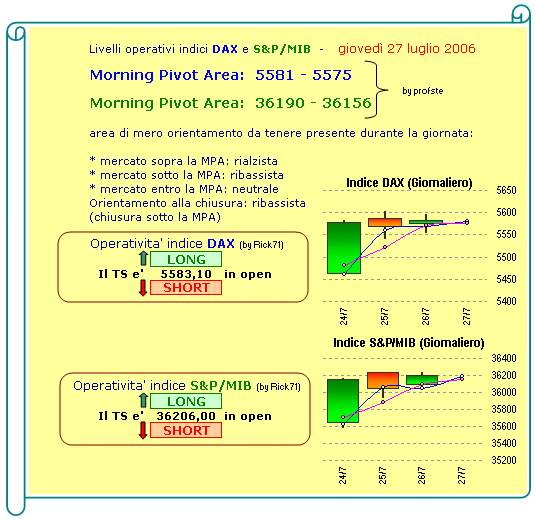
Task: Click the 25/7 orange candle in DAX chart
Action: [x=385, y=222]
